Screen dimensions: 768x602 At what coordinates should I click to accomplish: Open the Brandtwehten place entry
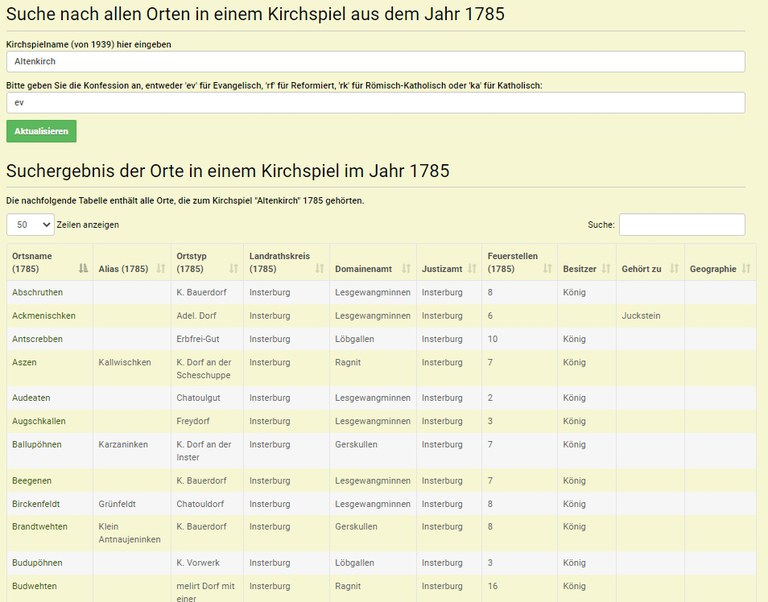pos(40,527)
